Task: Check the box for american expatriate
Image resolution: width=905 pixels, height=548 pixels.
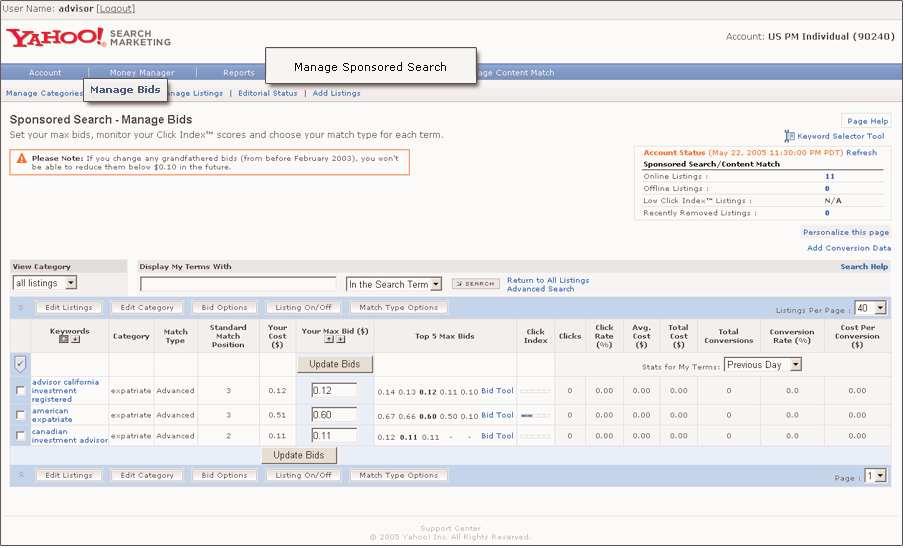Action: click(x=21, y=415)
